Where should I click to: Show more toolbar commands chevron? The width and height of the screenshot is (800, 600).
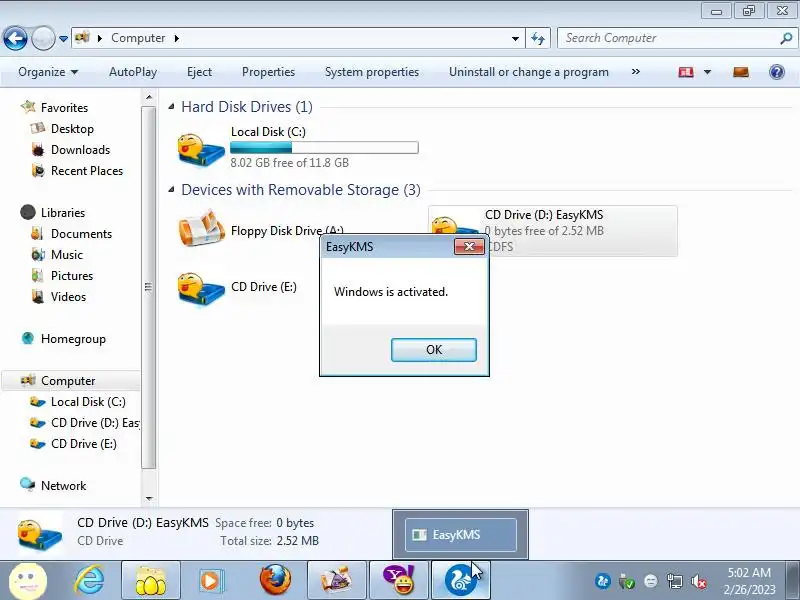(636, 72)
